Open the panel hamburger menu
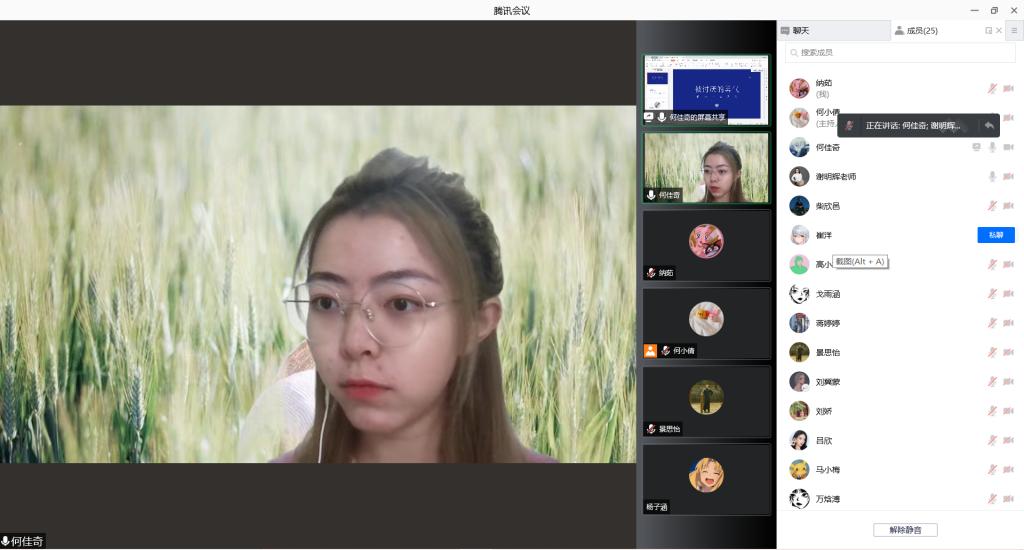This screenshot has width=1024, height=550. click(1013, 31)
